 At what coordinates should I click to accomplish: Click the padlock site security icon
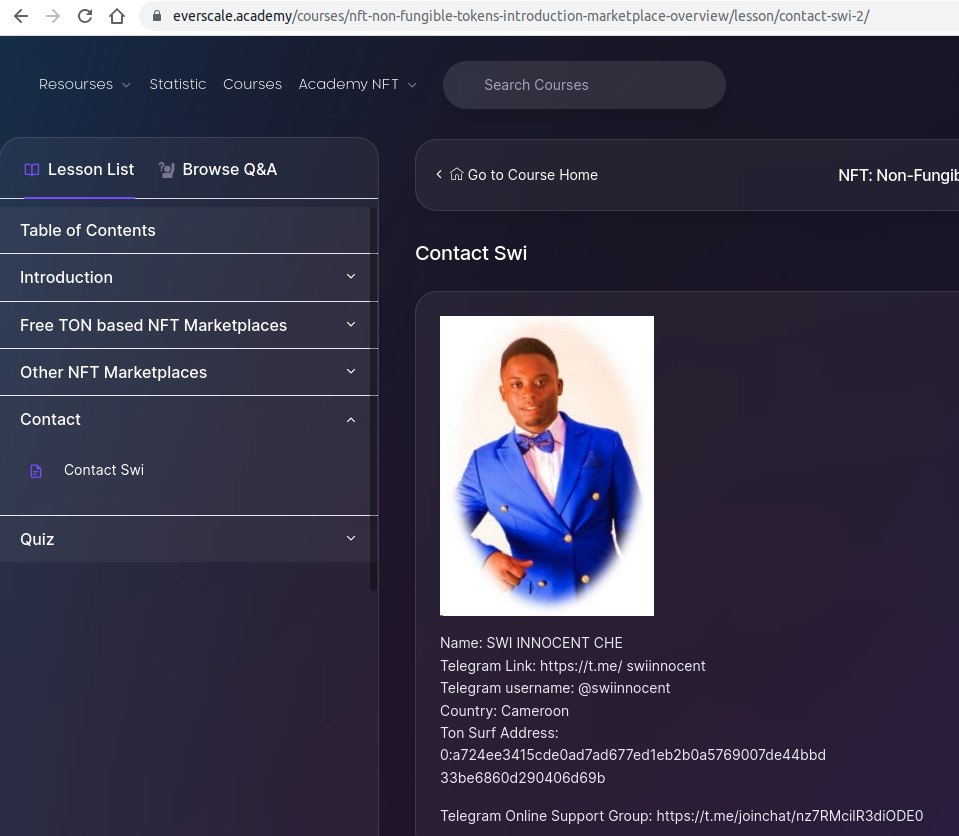(156, 17)
